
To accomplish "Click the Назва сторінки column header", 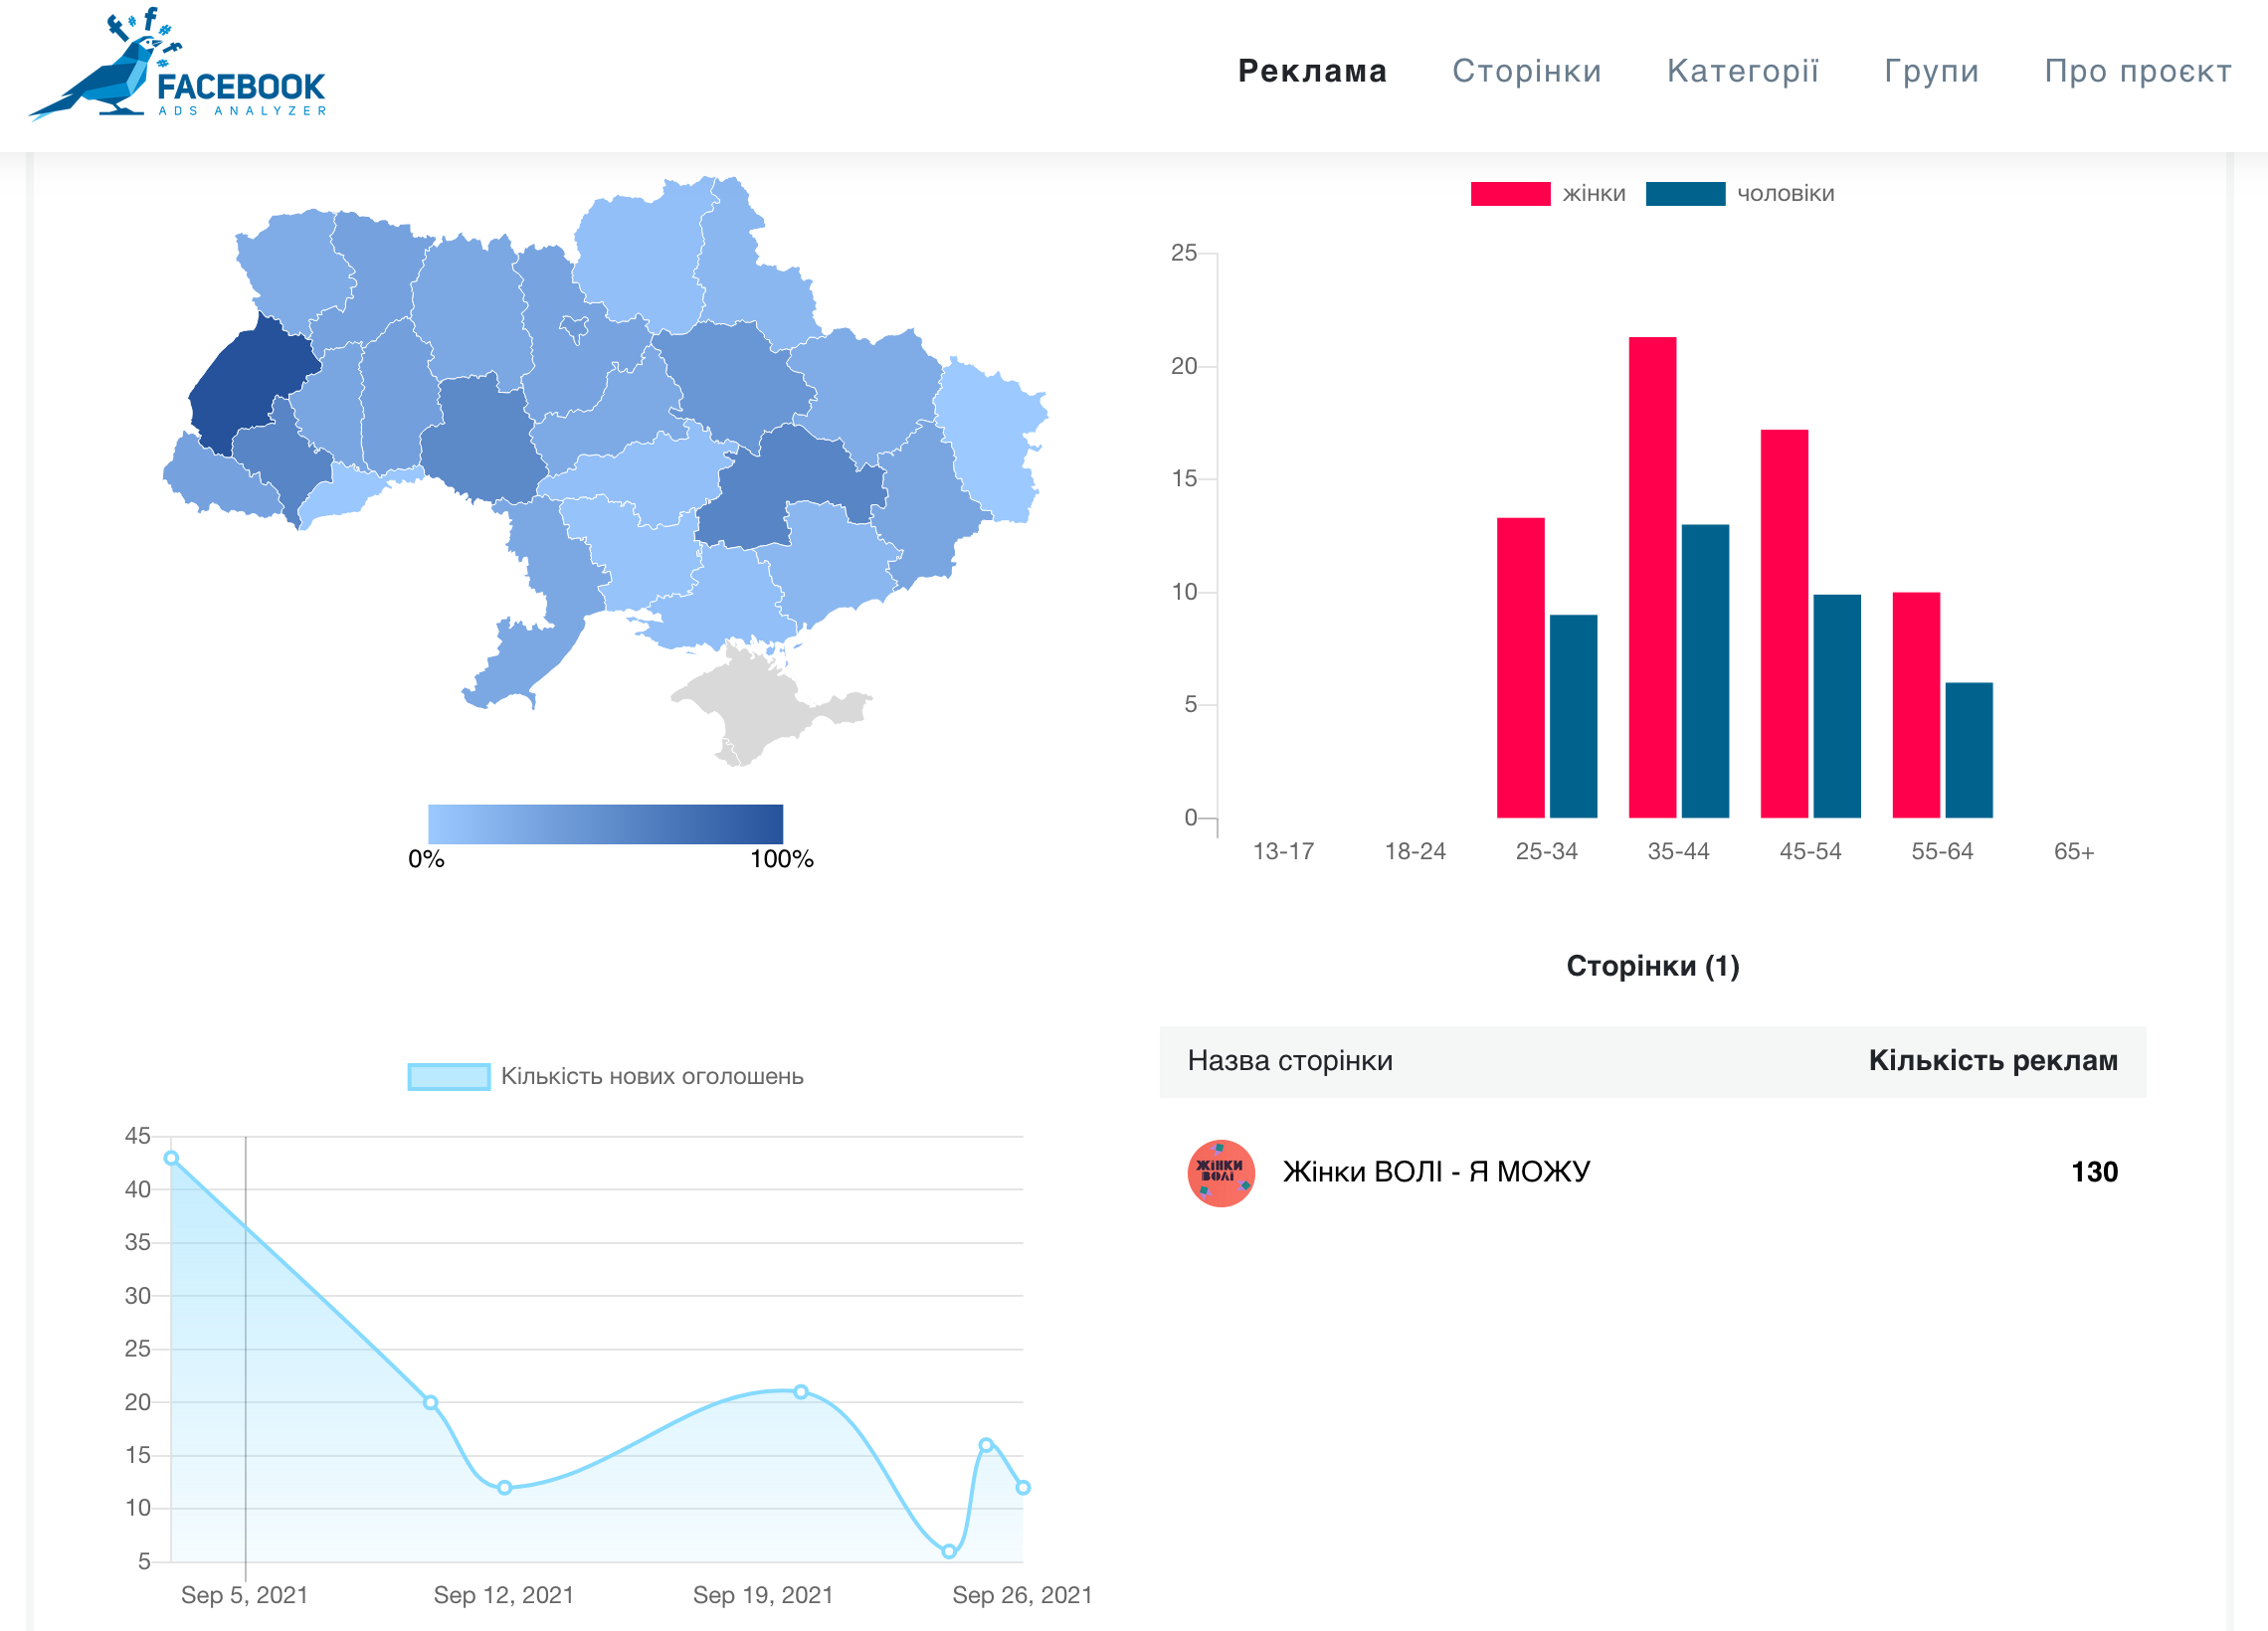I will click(x=1289, y=1060).
